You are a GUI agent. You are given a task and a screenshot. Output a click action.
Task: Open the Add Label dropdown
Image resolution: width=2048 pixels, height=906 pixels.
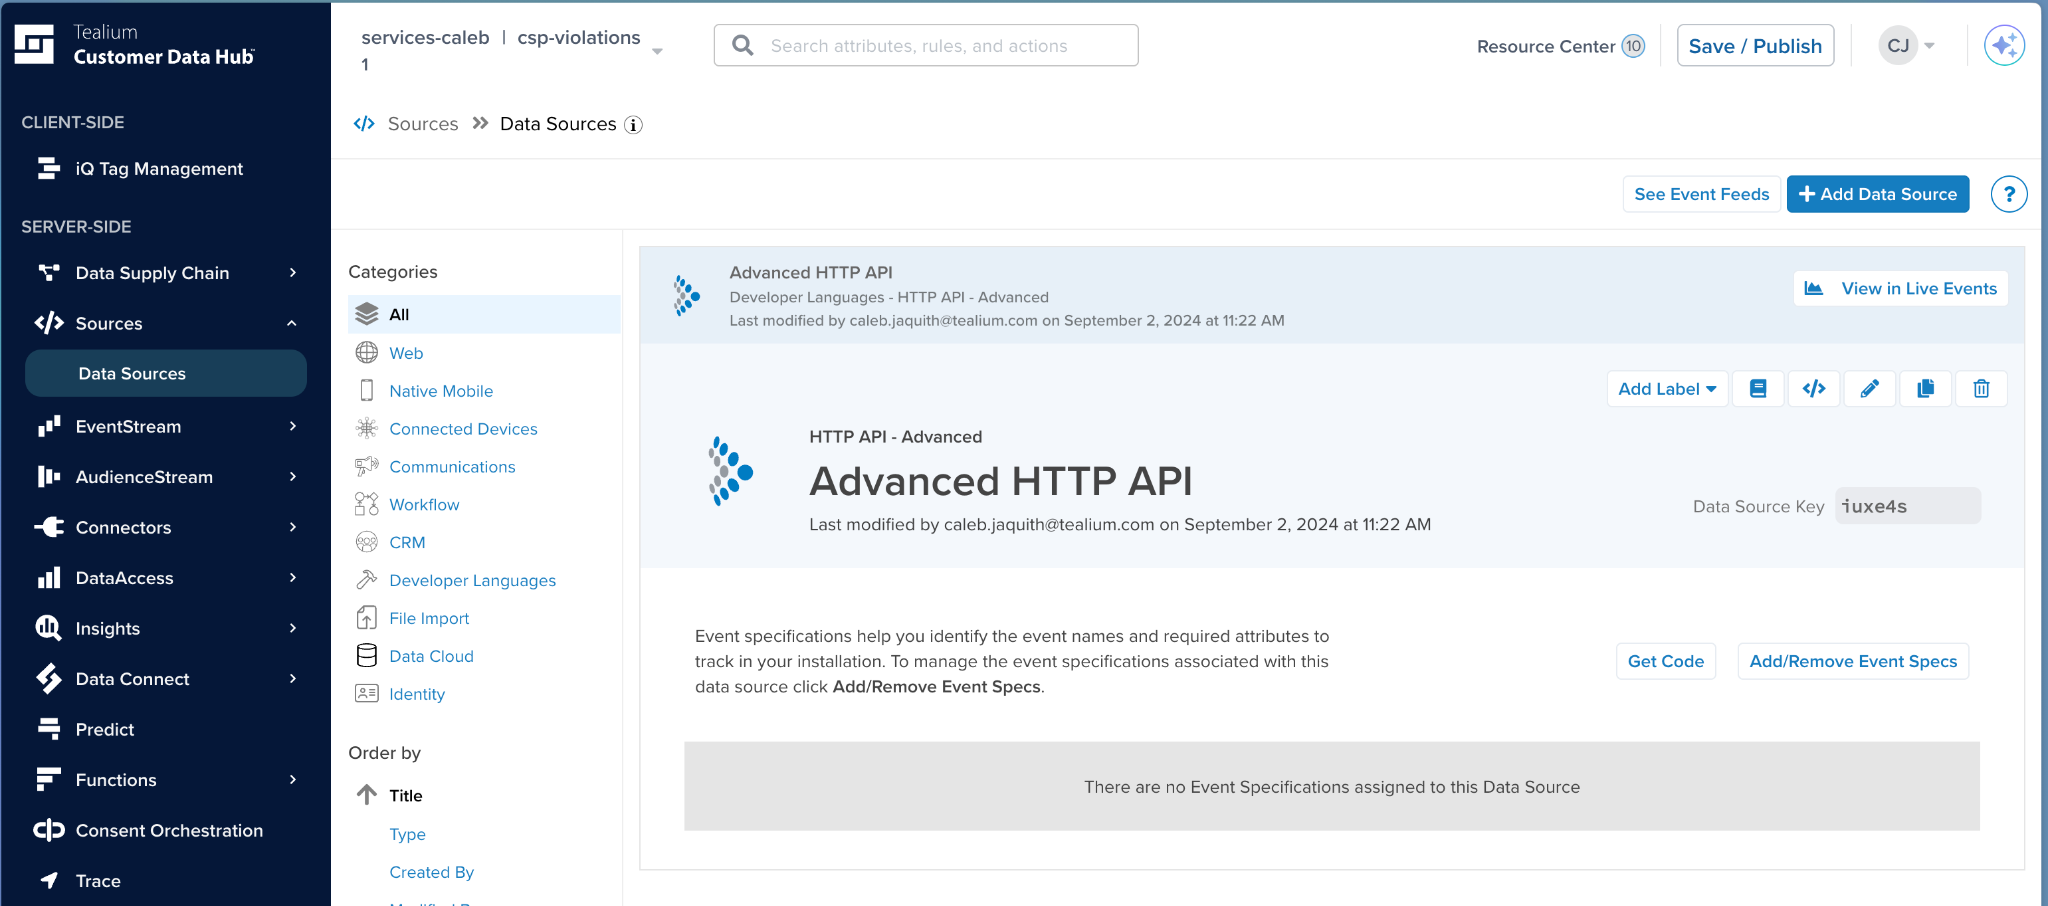click(1667, 389)
